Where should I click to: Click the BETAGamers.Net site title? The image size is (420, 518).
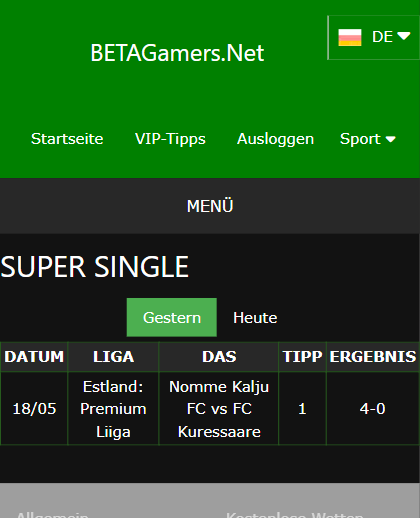point(177,53)
